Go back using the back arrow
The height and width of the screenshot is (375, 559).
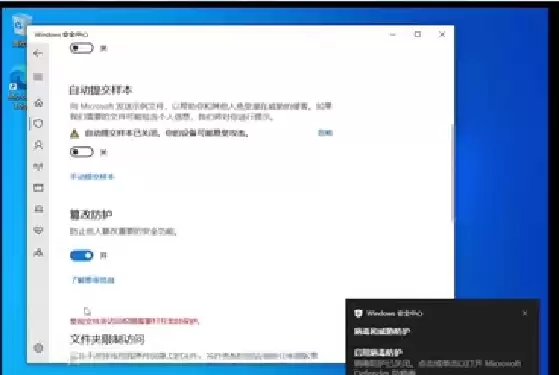pyautogui.click(x=38, y=53)
